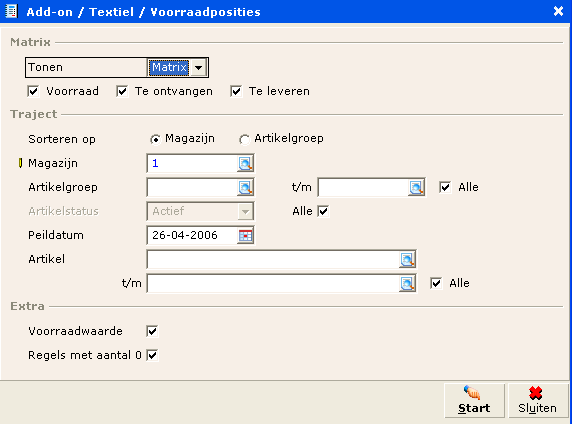The width and height of the screenshot is (572, 424).
Task: Open lookup icon beside Magazijn field
Action: (x=245, y=163)
